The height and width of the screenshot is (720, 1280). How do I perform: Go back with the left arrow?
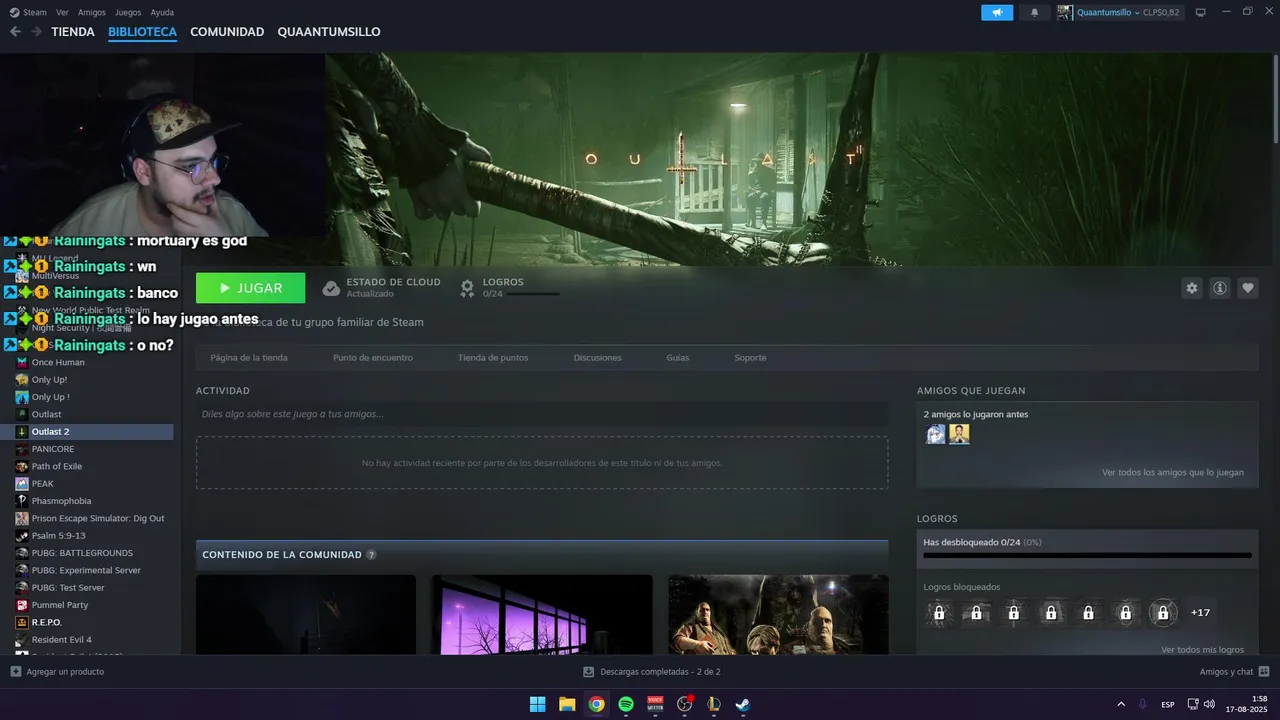pos(15,32)
